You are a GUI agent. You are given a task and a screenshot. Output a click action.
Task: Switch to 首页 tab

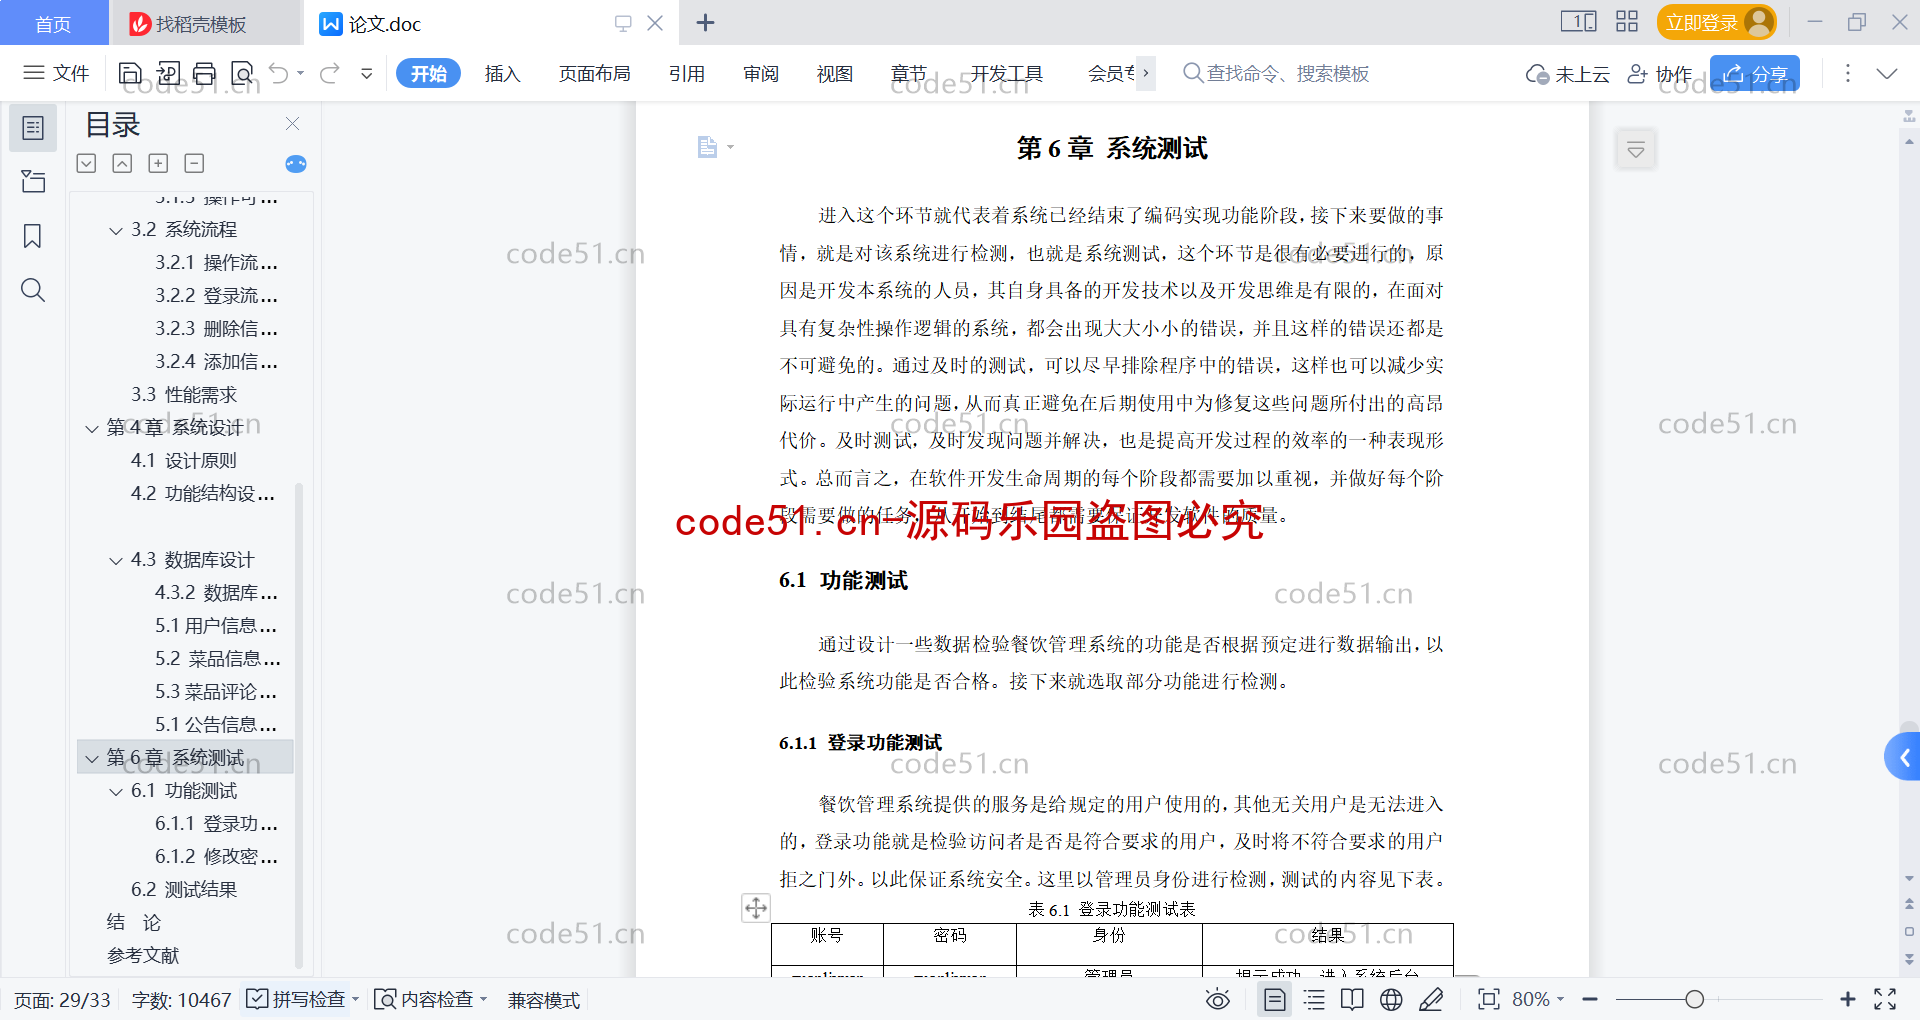tap(53, 23)
